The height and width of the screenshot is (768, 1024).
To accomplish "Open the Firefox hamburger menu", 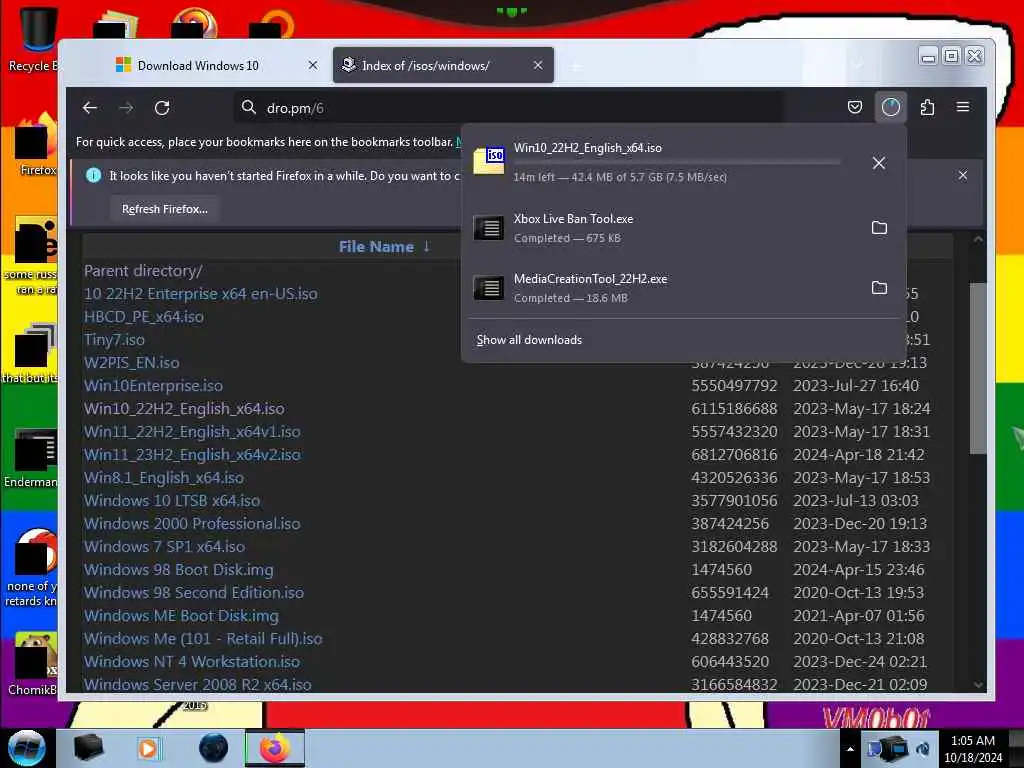I will click(x=963, y=107).
